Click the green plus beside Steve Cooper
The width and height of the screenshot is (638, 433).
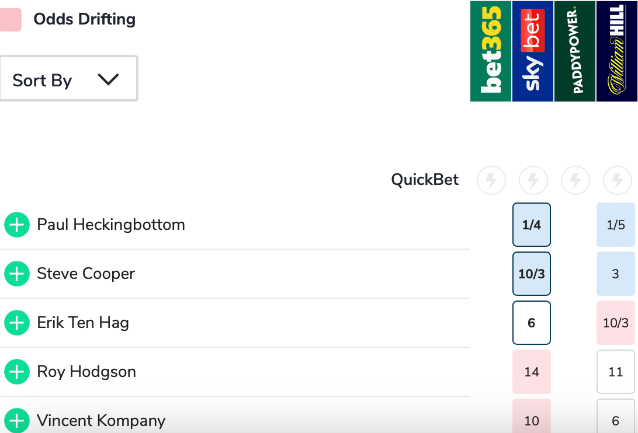point(17,274)
